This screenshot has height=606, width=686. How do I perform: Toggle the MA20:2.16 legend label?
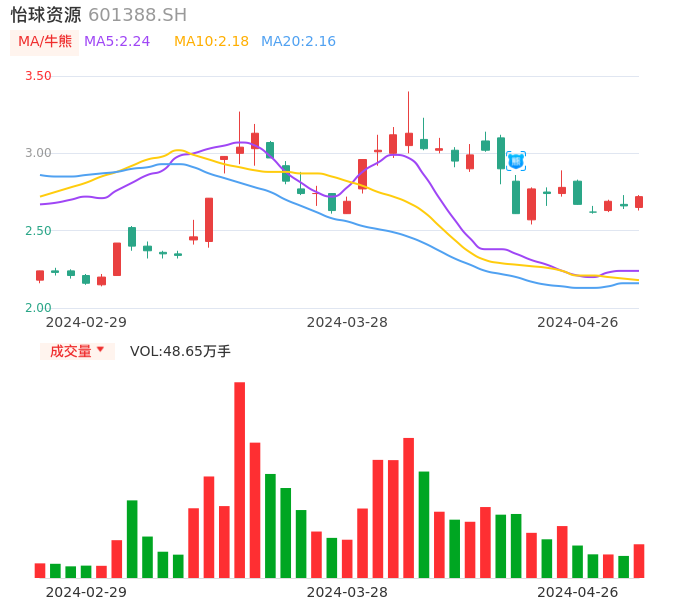[x=298, y=42]
